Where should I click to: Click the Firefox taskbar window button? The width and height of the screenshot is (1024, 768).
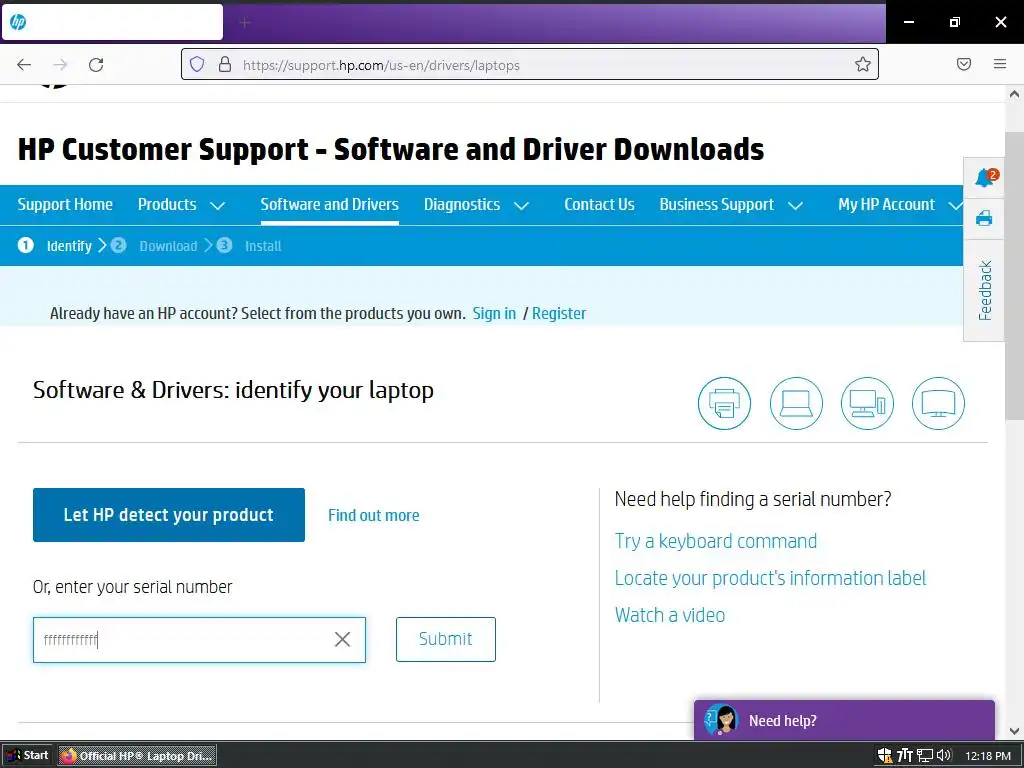pos(137,756)
